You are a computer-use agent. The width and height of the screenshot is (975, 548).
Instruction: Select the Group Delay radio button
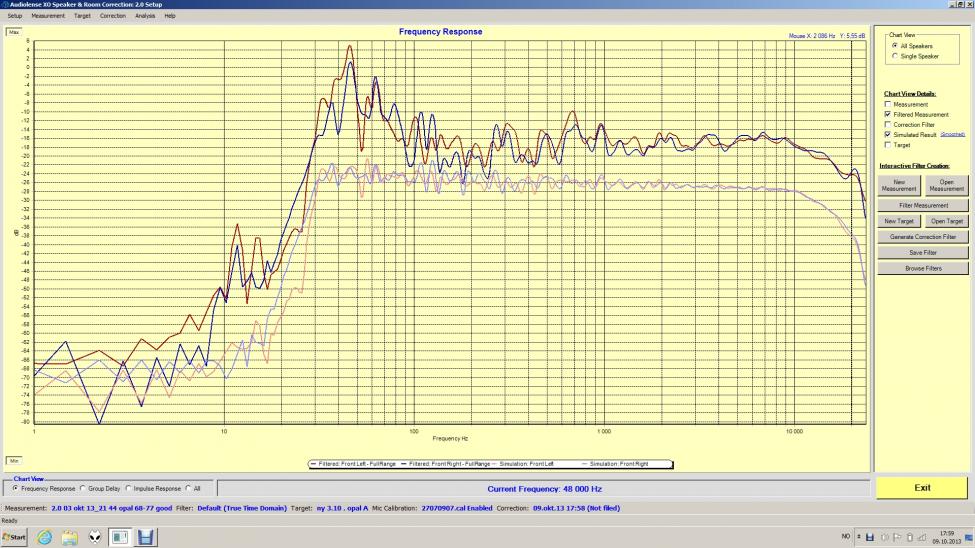(x=83, y=489)
